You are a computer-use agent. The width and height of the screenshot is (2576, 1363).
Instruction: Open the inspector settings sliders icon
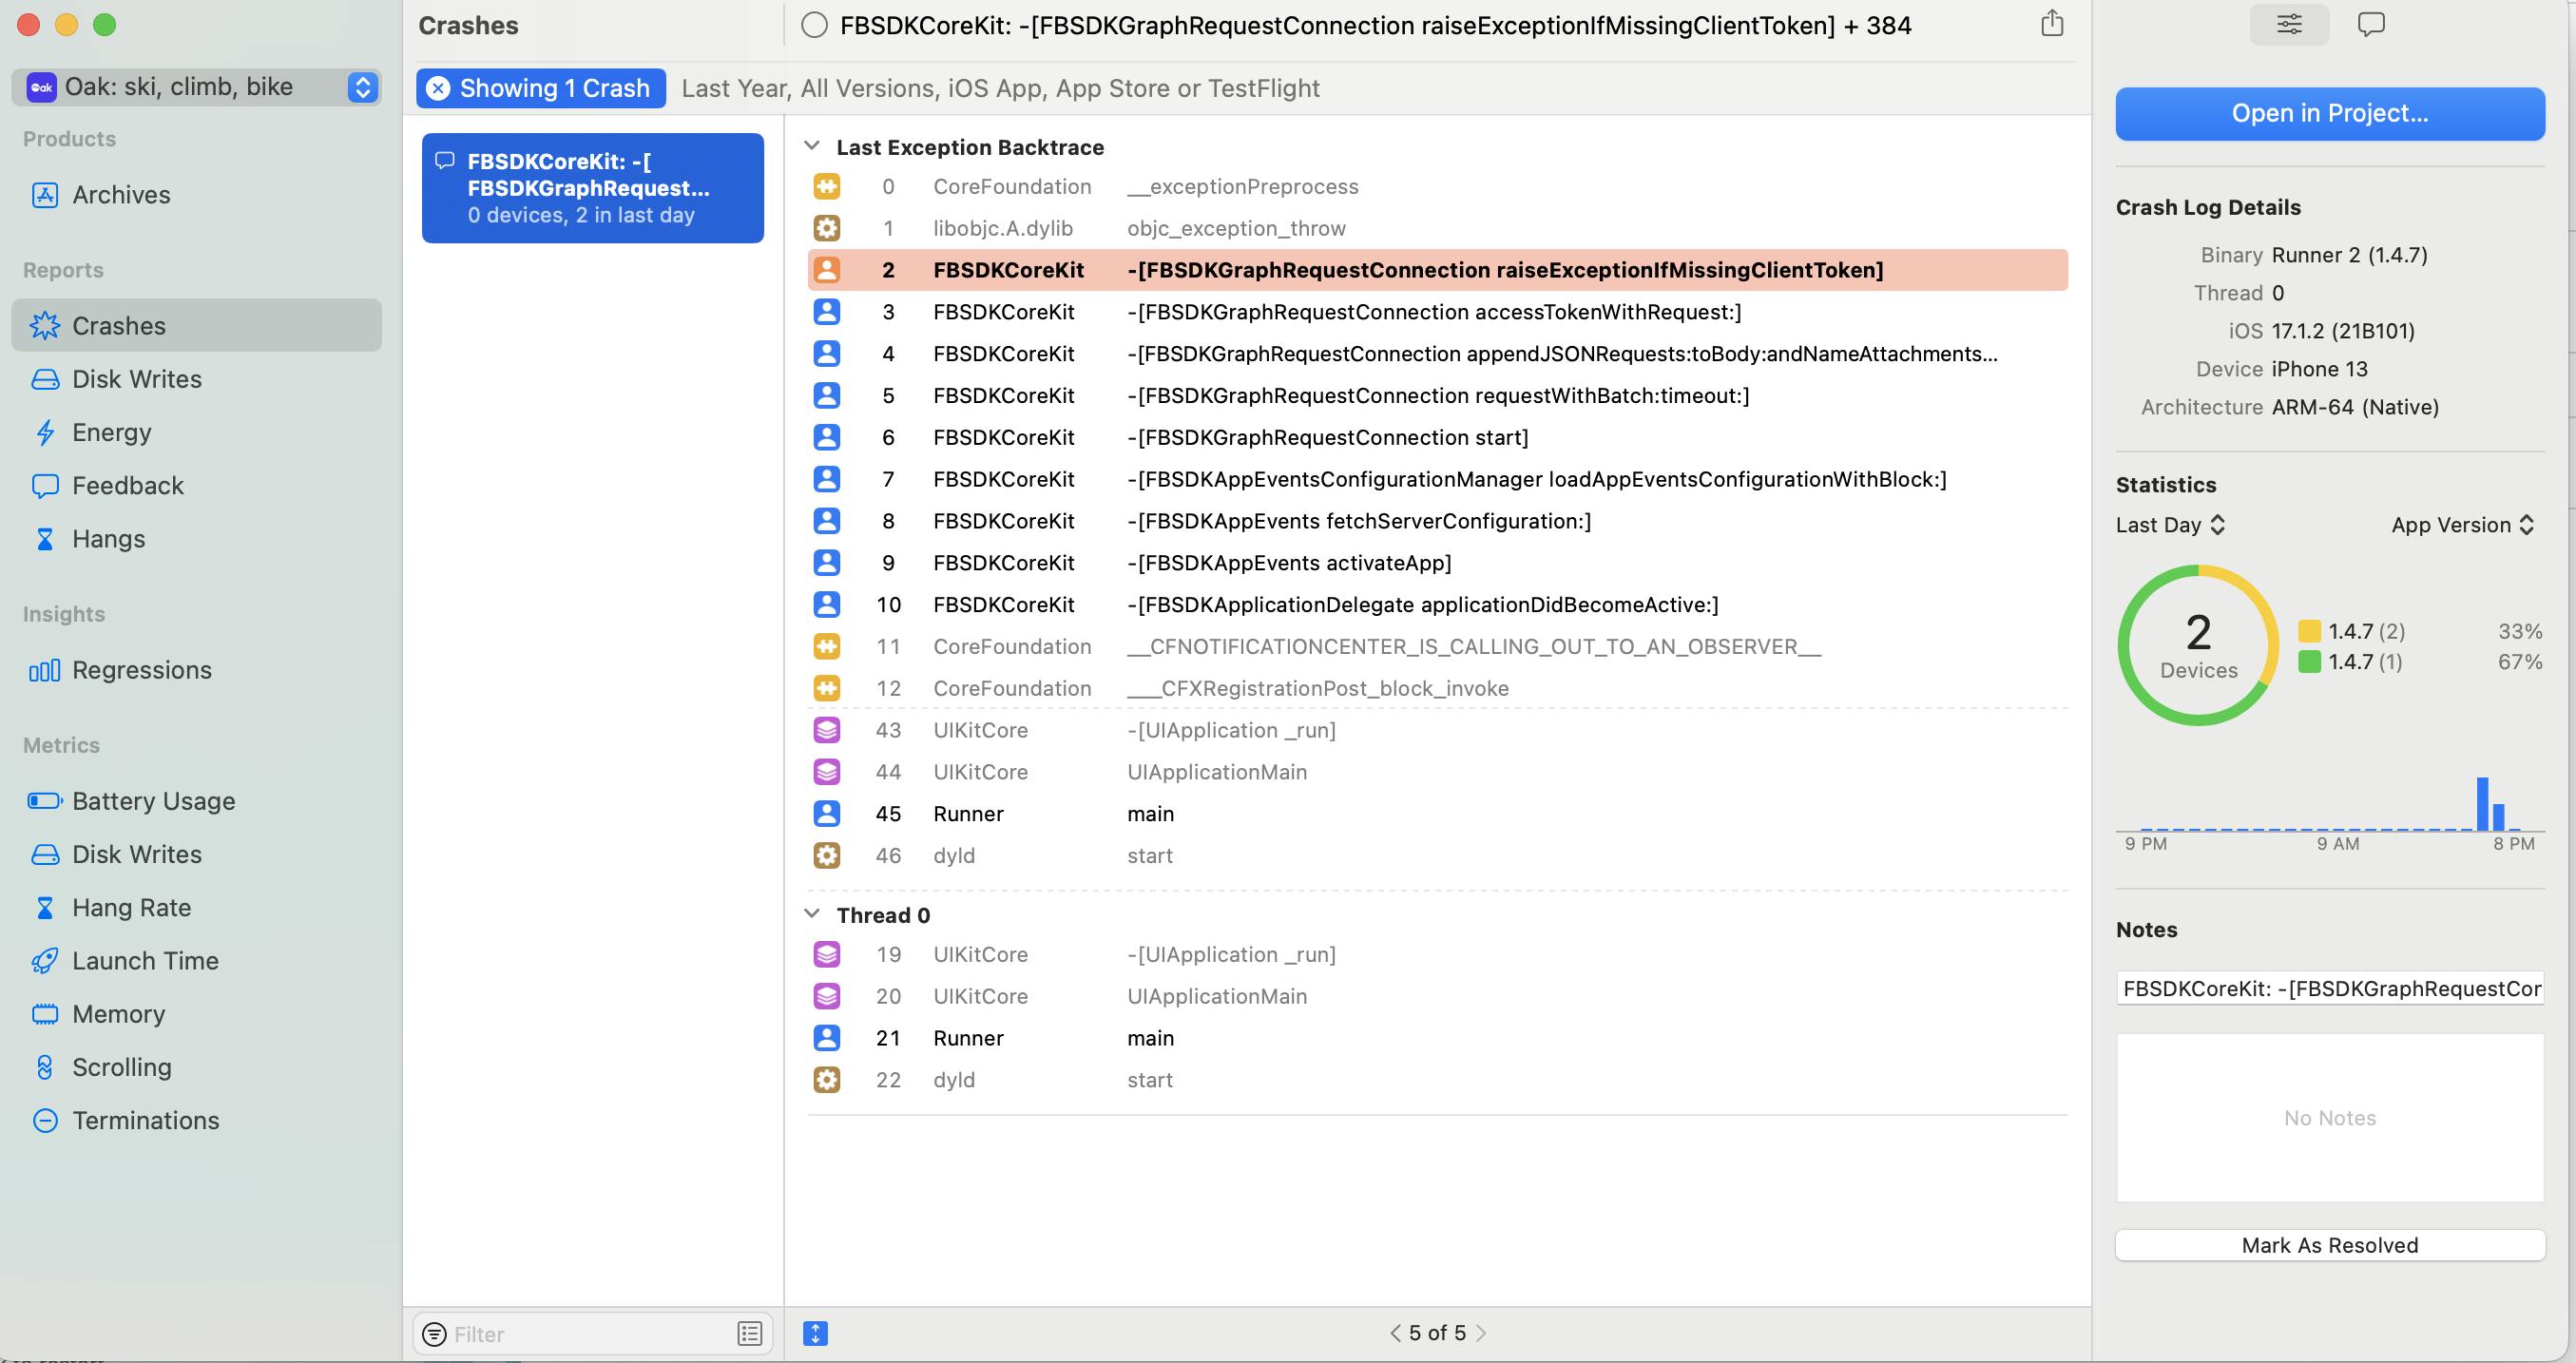tap(2288, 24)
